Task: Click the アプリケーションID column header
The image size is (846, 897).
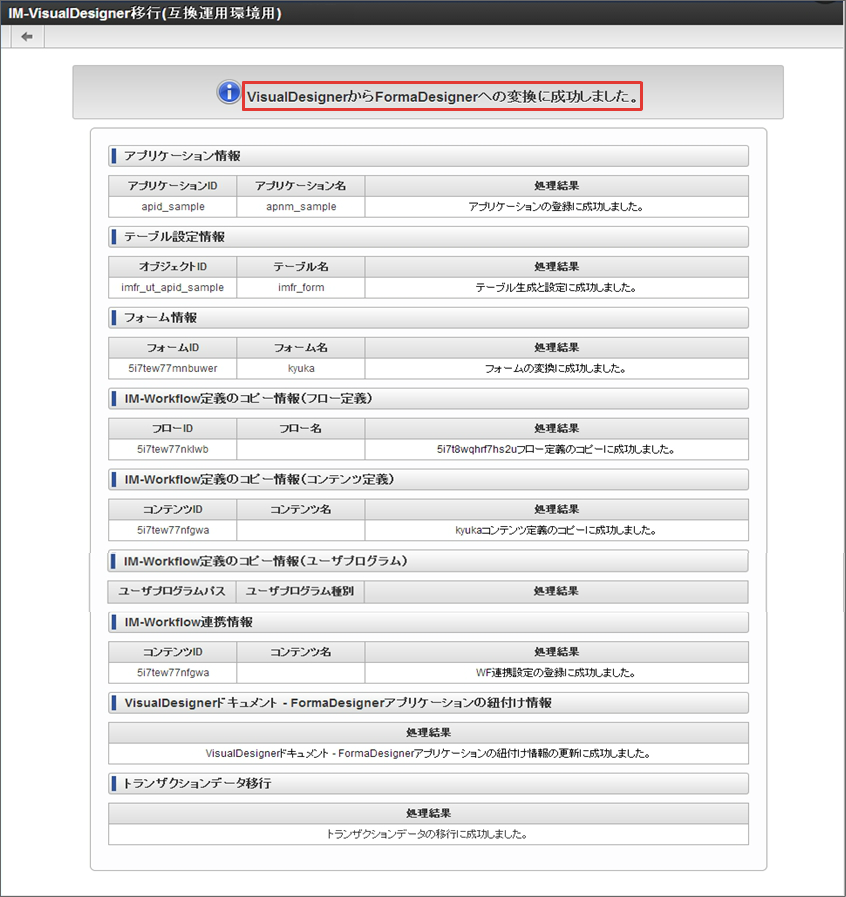Action: click(x=173, y=186)
